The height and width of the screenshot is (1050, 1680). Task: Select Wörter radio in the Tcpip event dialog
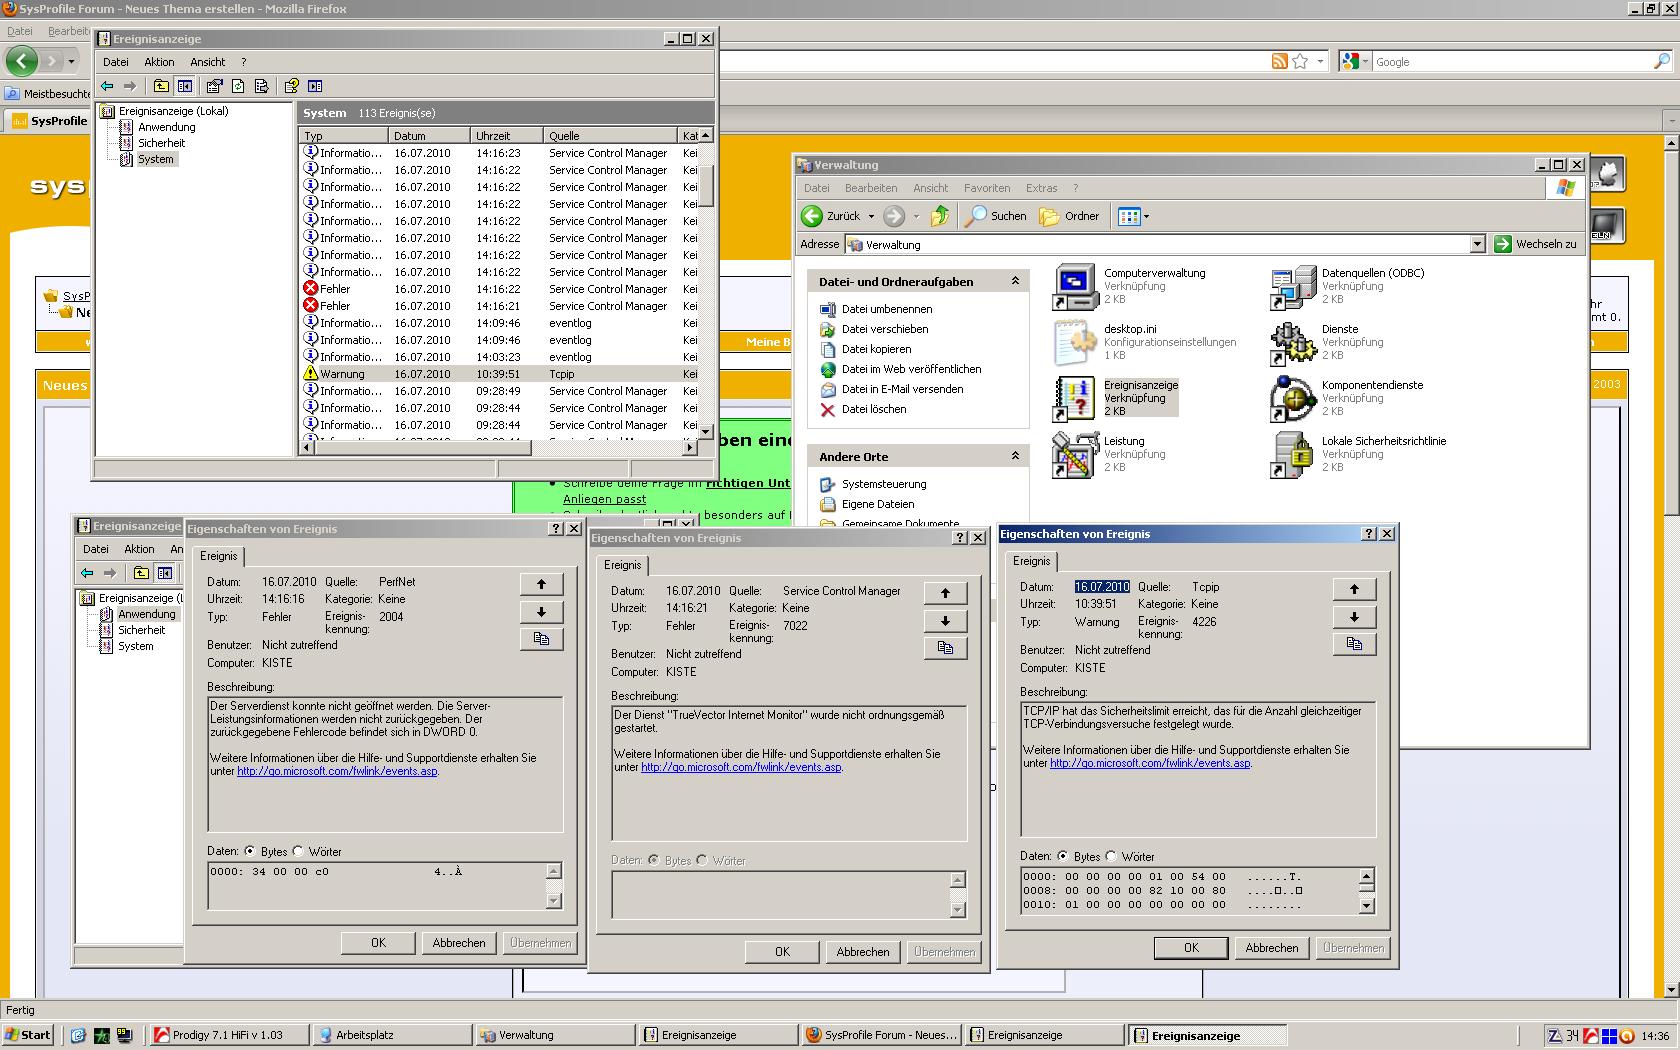click(x=1110, y=856)
